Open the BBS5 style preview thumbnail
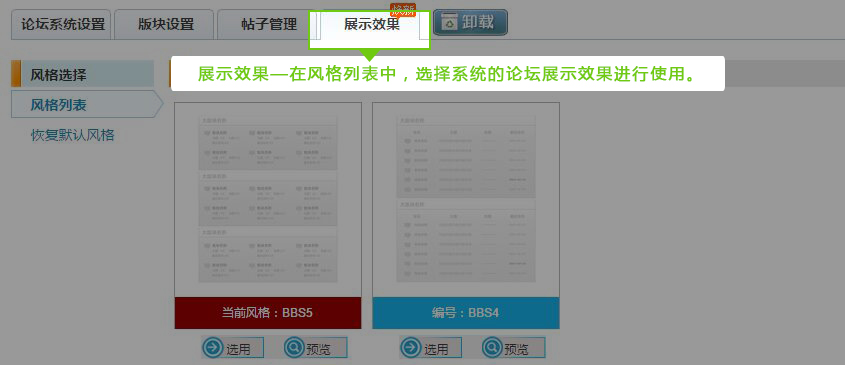Viewport: 845px width, 365px height. tap(268, 199)
